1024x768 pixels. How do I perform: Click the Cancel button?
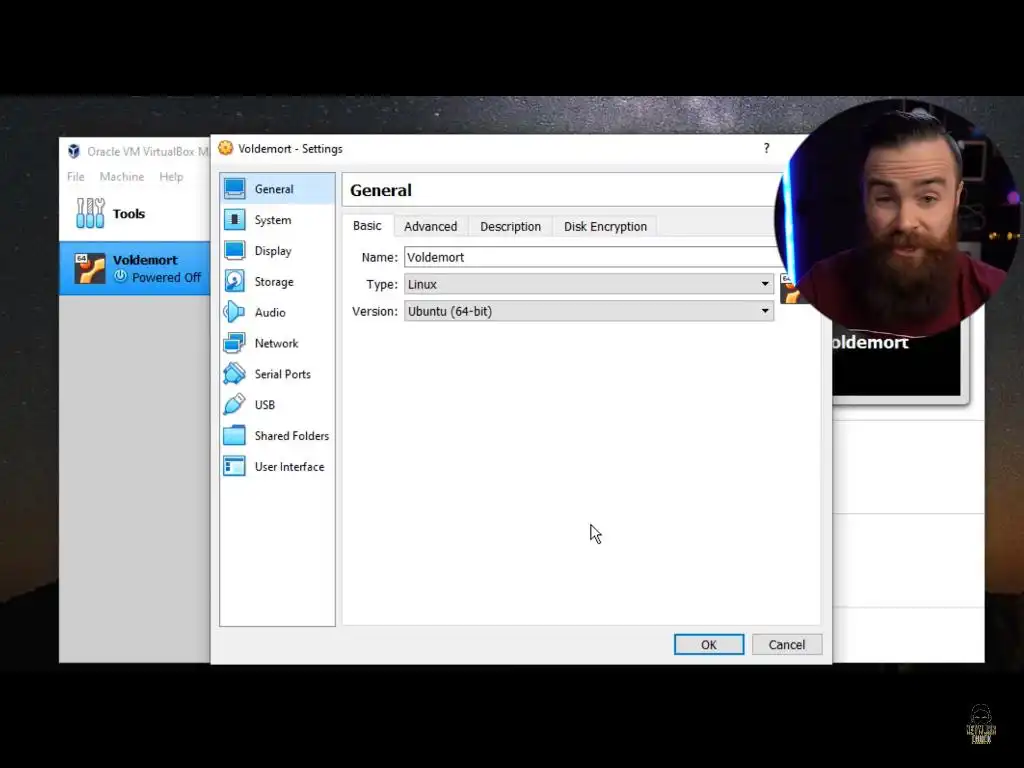click(786, 645)
